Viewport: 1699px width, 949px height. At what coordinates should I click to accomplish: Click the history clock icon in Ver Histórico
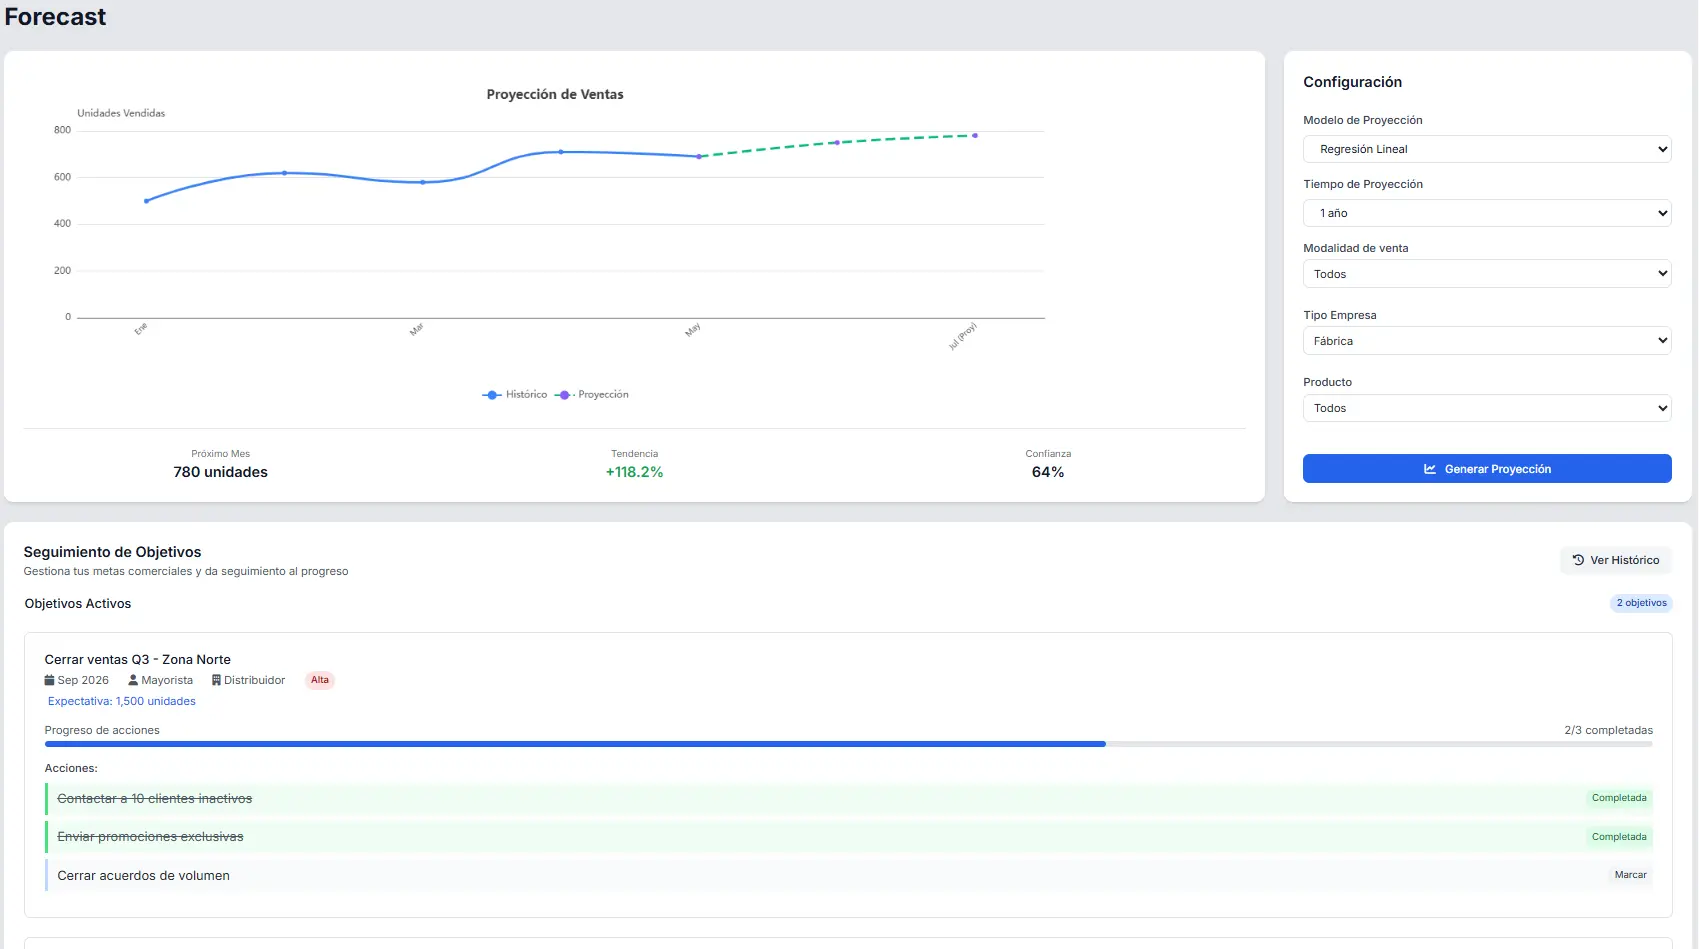pyautogui.click(x=1578, y=560)
